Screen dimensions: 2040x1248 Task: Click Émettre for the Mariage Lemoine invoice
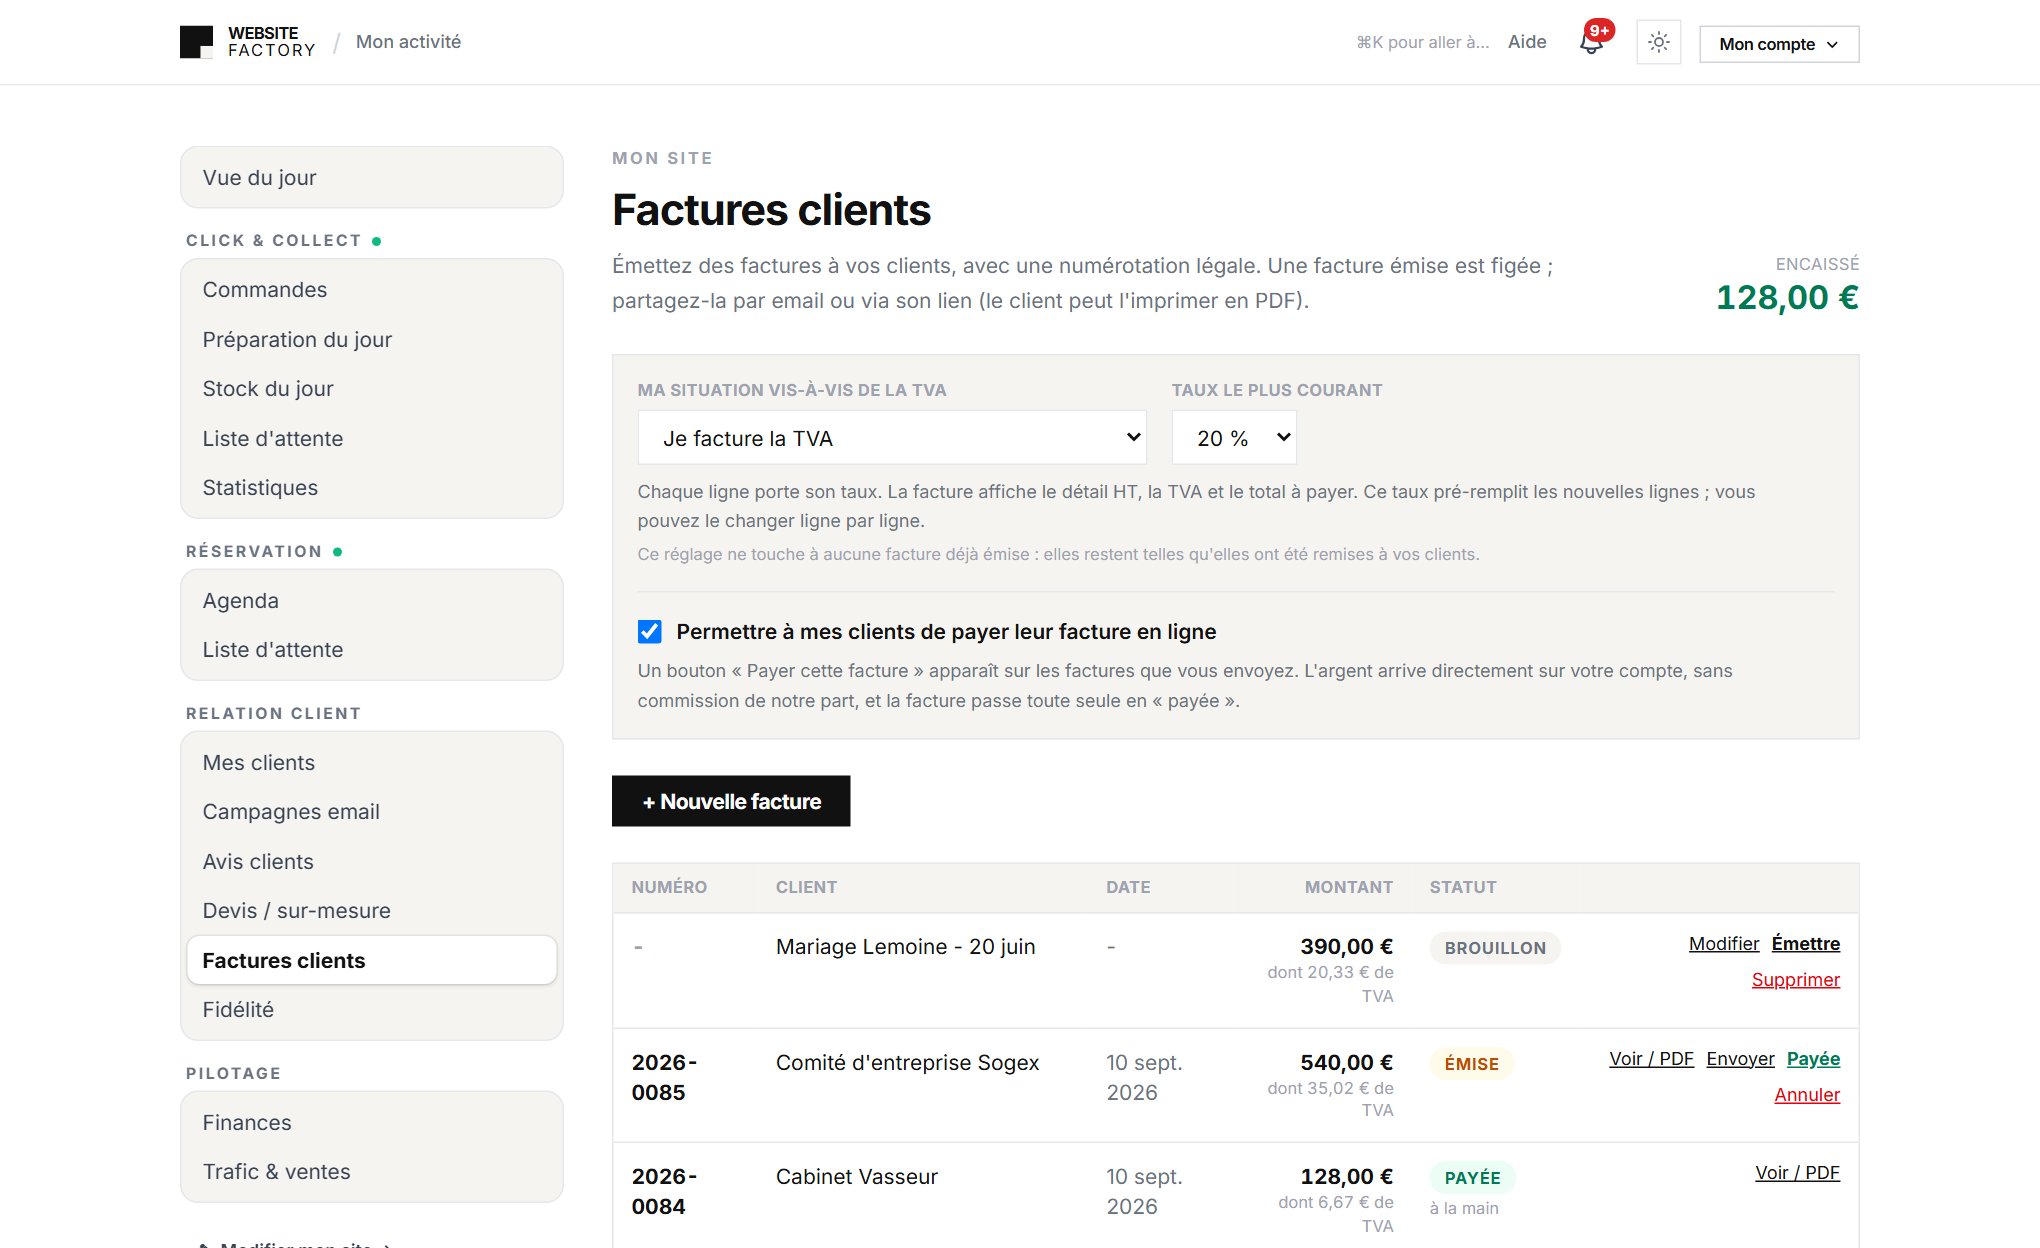click(x=1806, y=944)
